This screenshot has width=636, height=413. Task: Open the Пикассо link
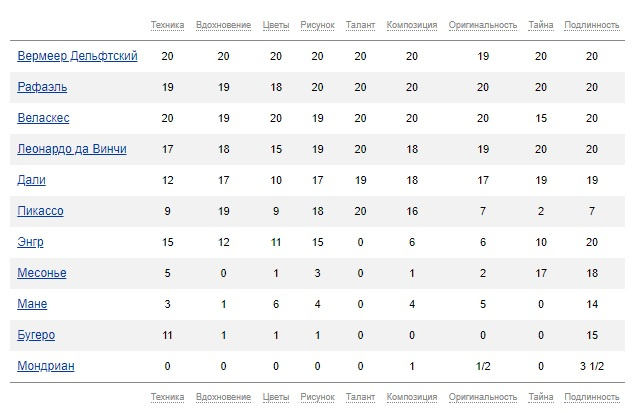(x=41, y=212)
